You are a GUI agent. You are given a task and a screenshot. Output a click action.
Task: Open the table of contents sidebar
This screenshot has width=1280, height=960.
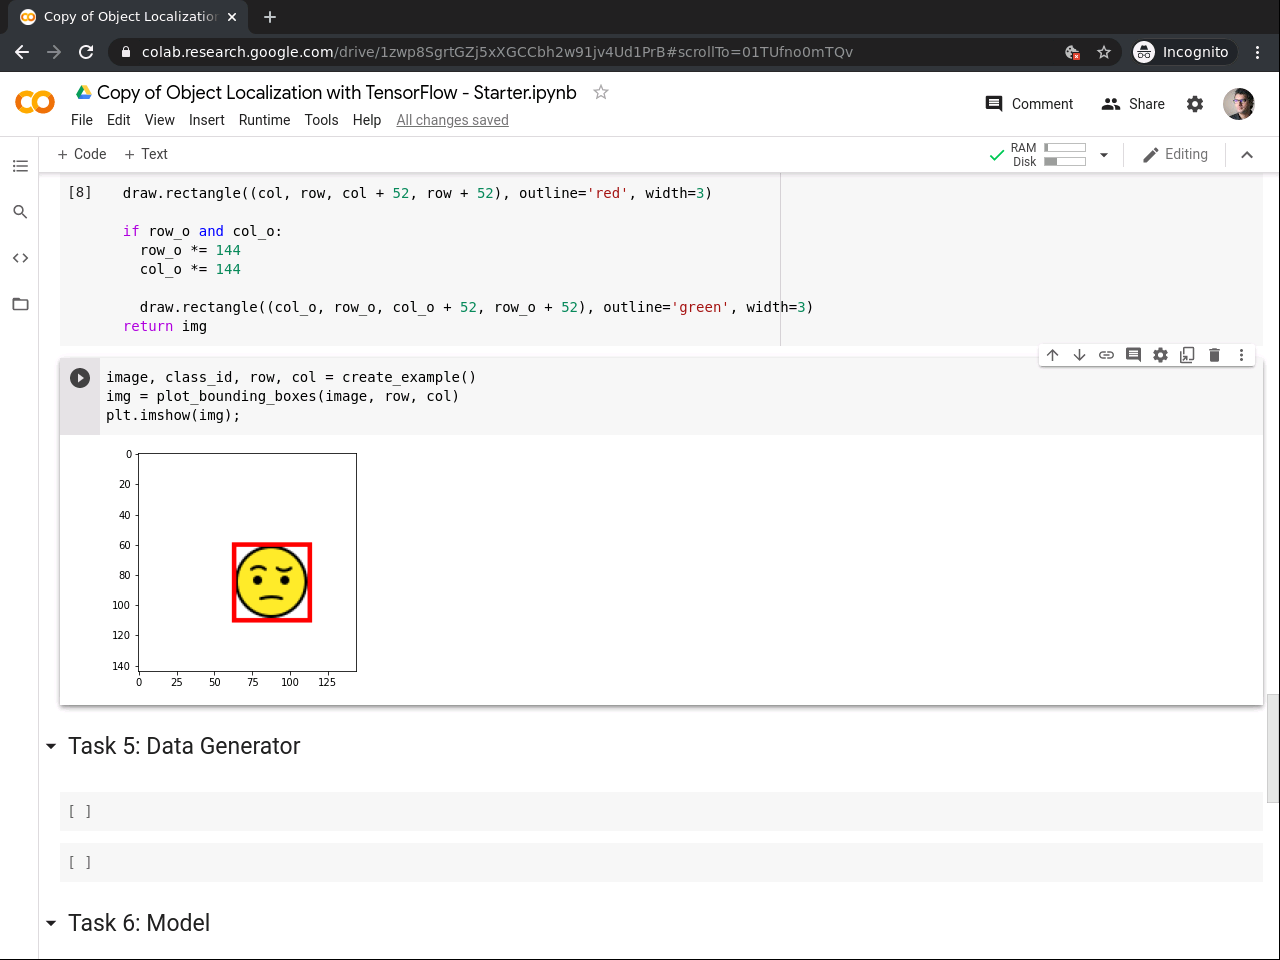pos(20,166)
